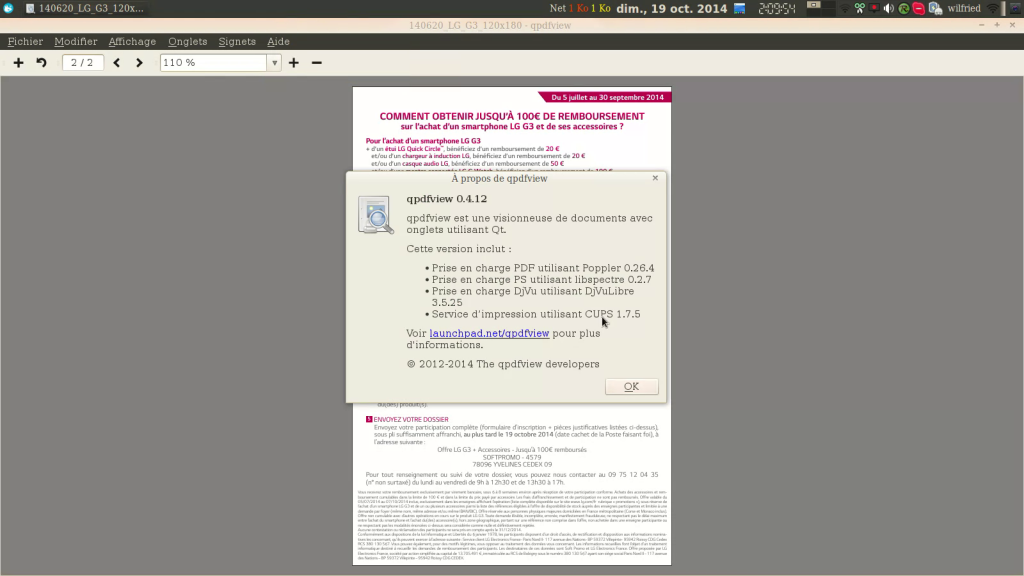The height and width of the screenshot is (576, 1024).
Task: Click the qpdfview 0.4.12 version heading
Action: click(447, 199)
